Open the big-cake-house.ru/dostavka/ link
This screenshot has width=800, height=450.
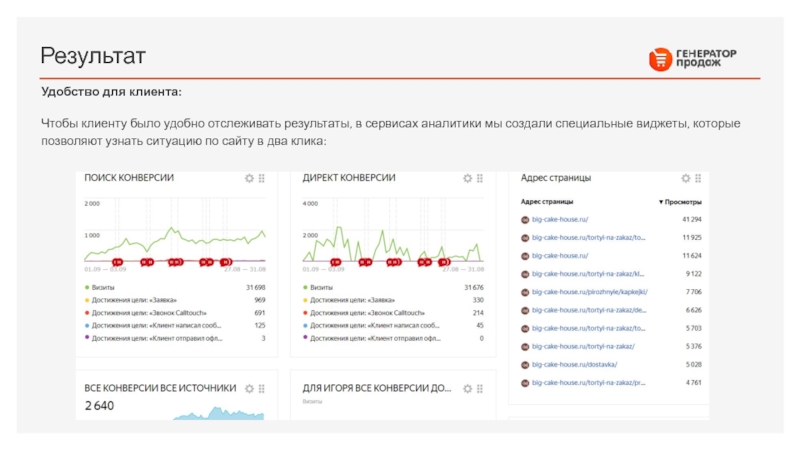575,365
